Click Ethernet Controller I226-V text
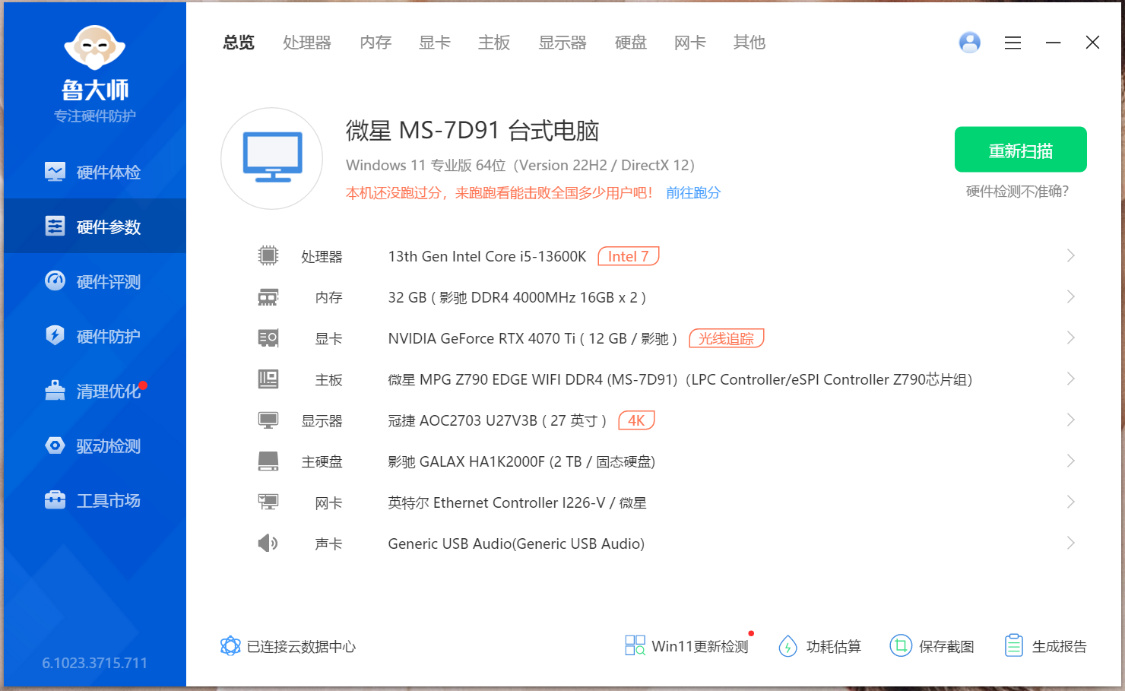The image size is (1125, 691). (x=519, y=503)
